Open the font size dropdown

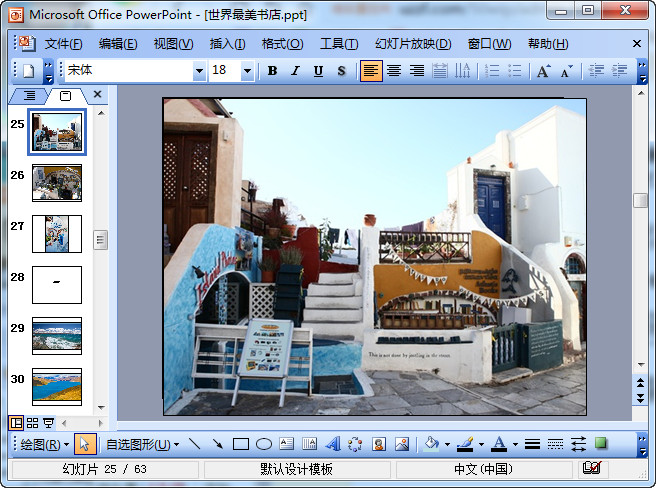(248, 71)
